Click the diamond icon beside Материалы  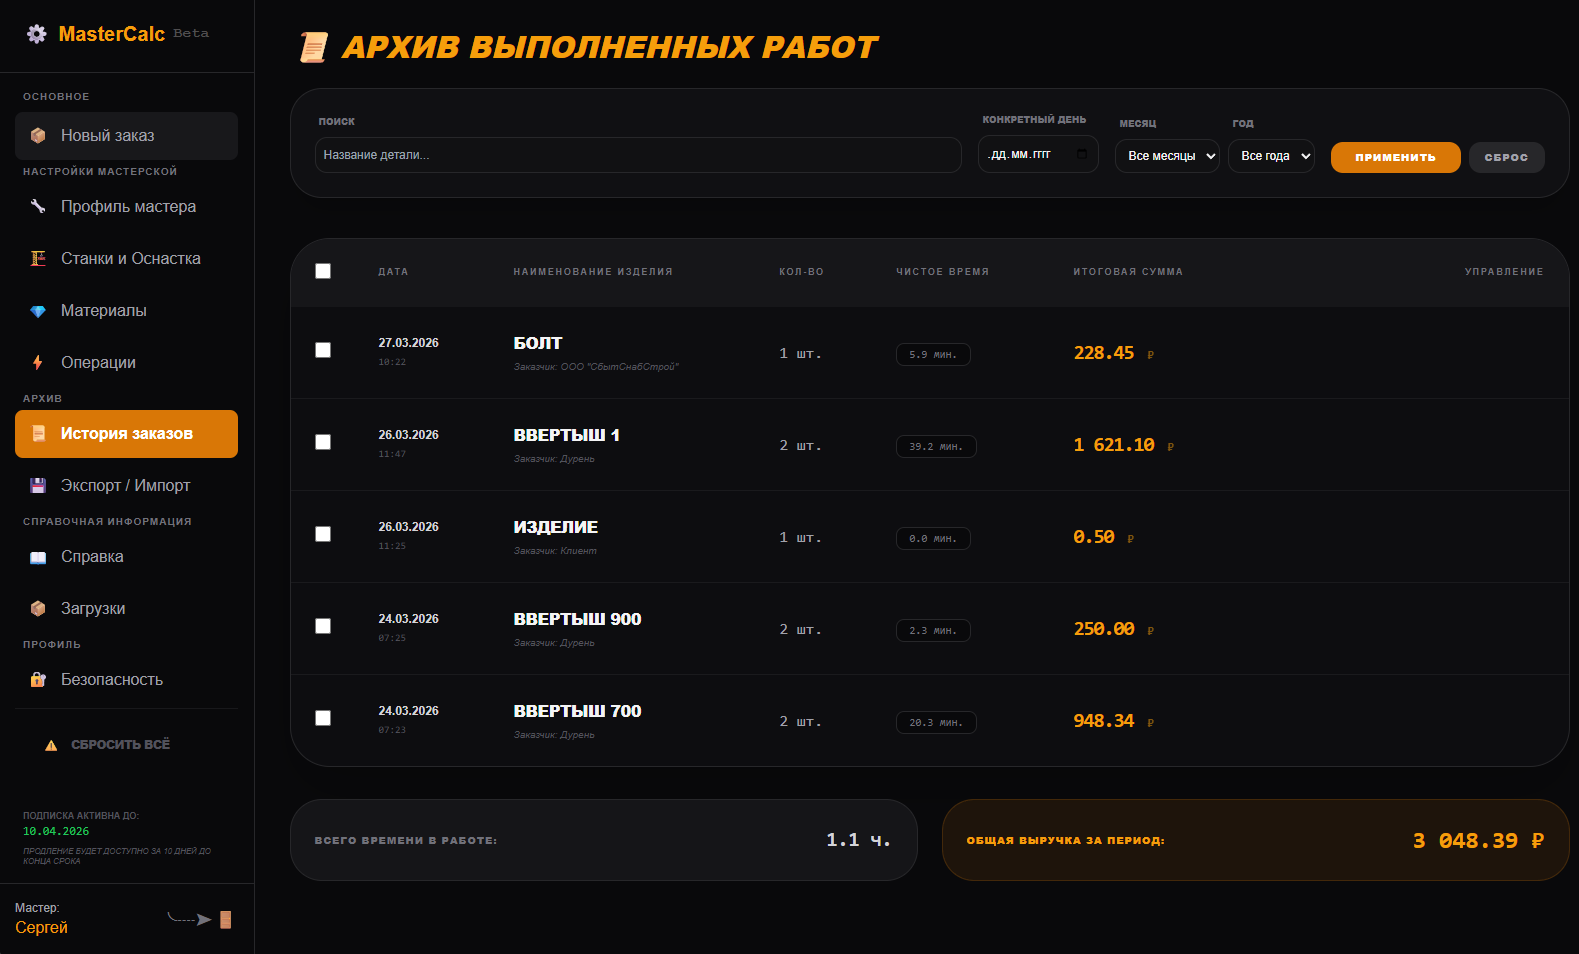38,311
